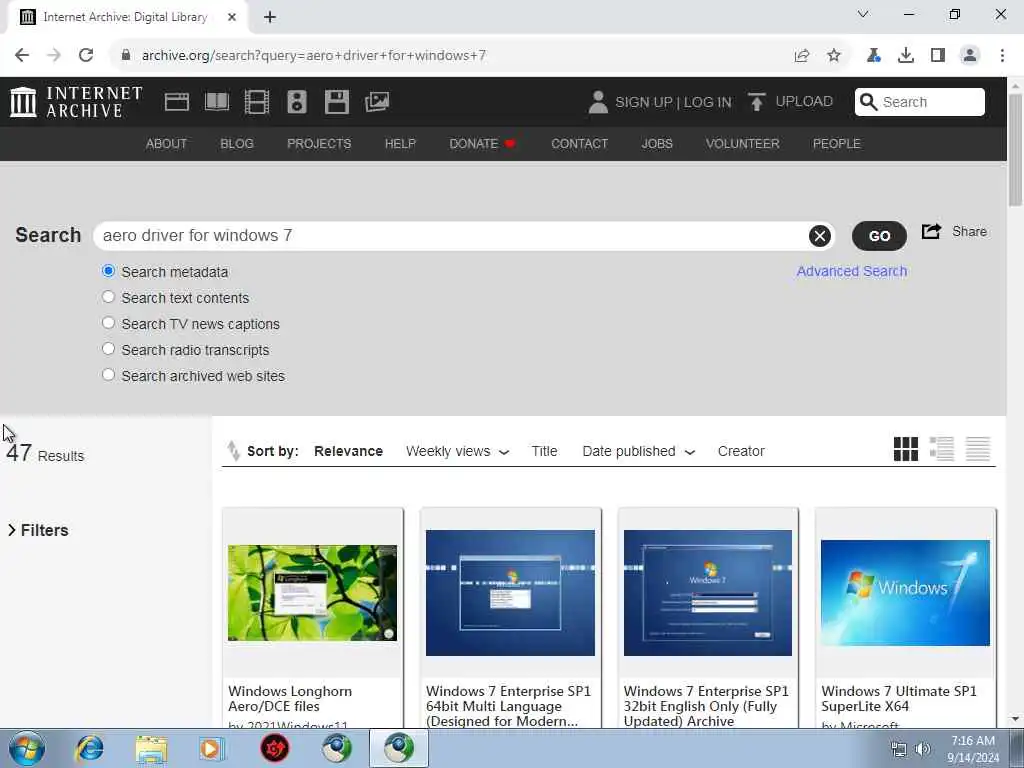The width and height of the screenshot is (1024, 768).
Task: Open Chrome three-dot menu
Action: (1002, 56)
